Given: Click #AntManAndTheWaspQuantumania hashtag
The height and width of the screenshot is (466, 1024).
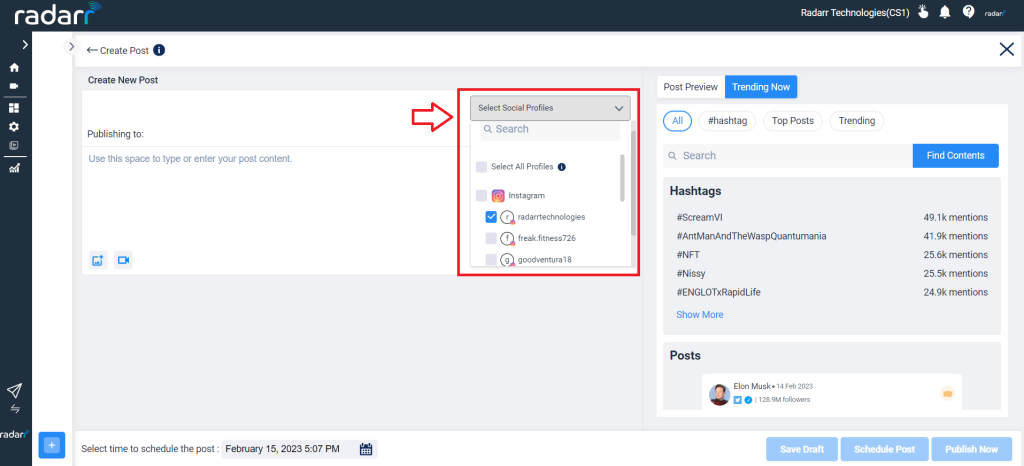Looking at the screenshot, I should (752, 236).
